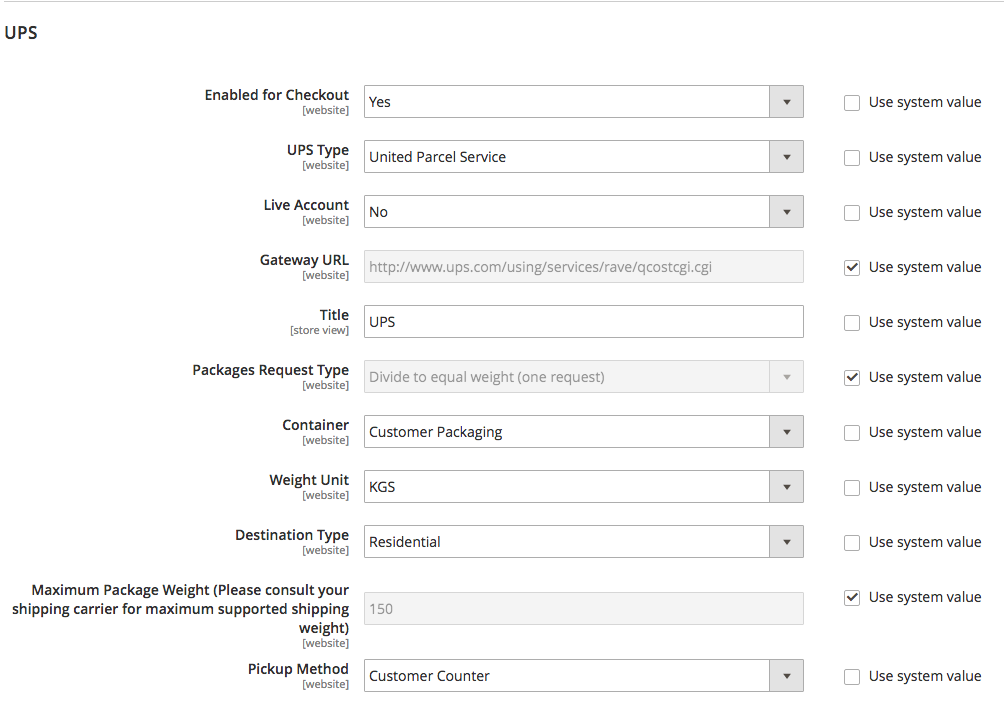Open the Live Account dropdown

tap(786, 211)
